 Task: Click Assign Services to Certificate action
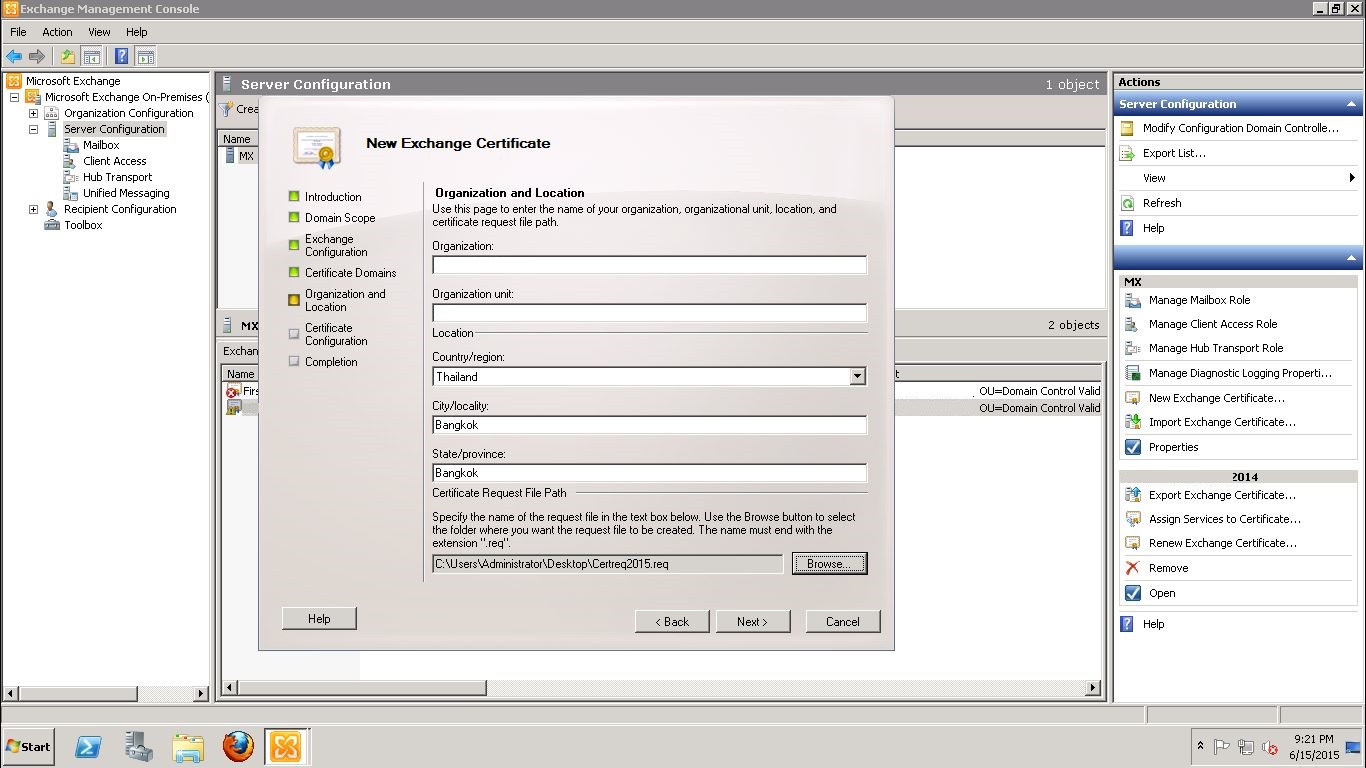pos(1225,519)
